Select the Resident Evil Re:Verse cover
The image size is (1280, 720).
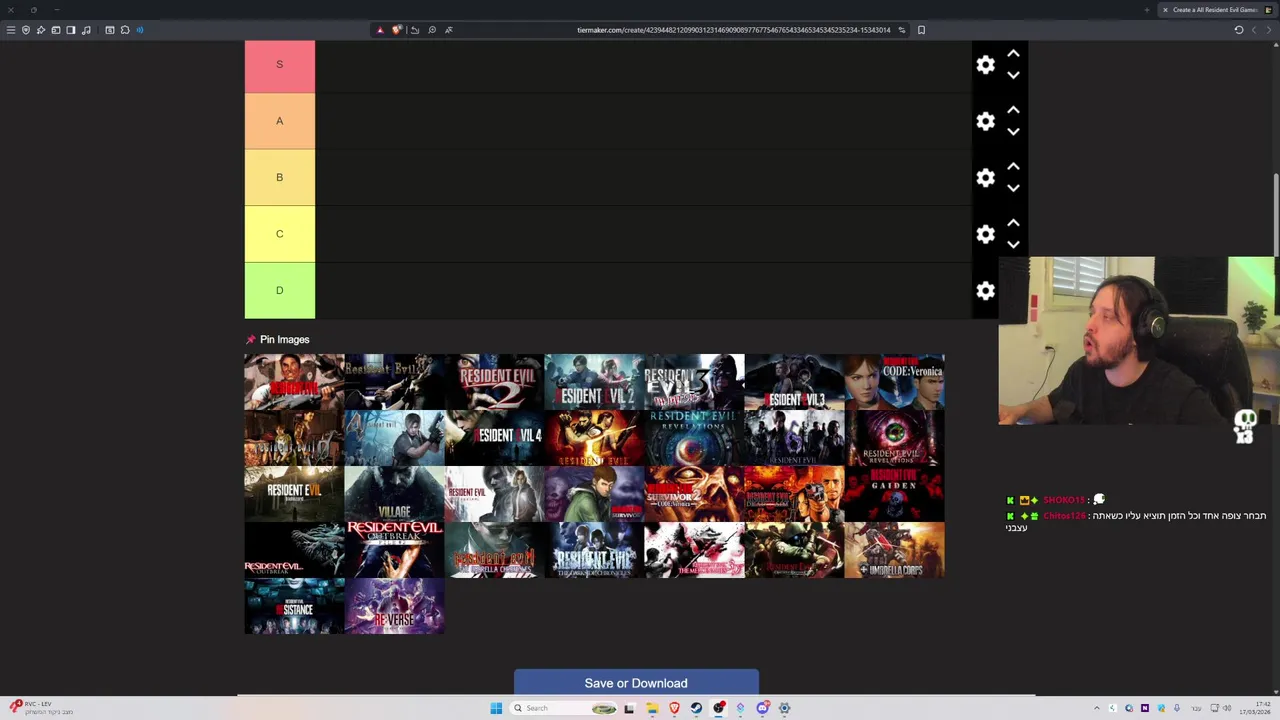394,606
